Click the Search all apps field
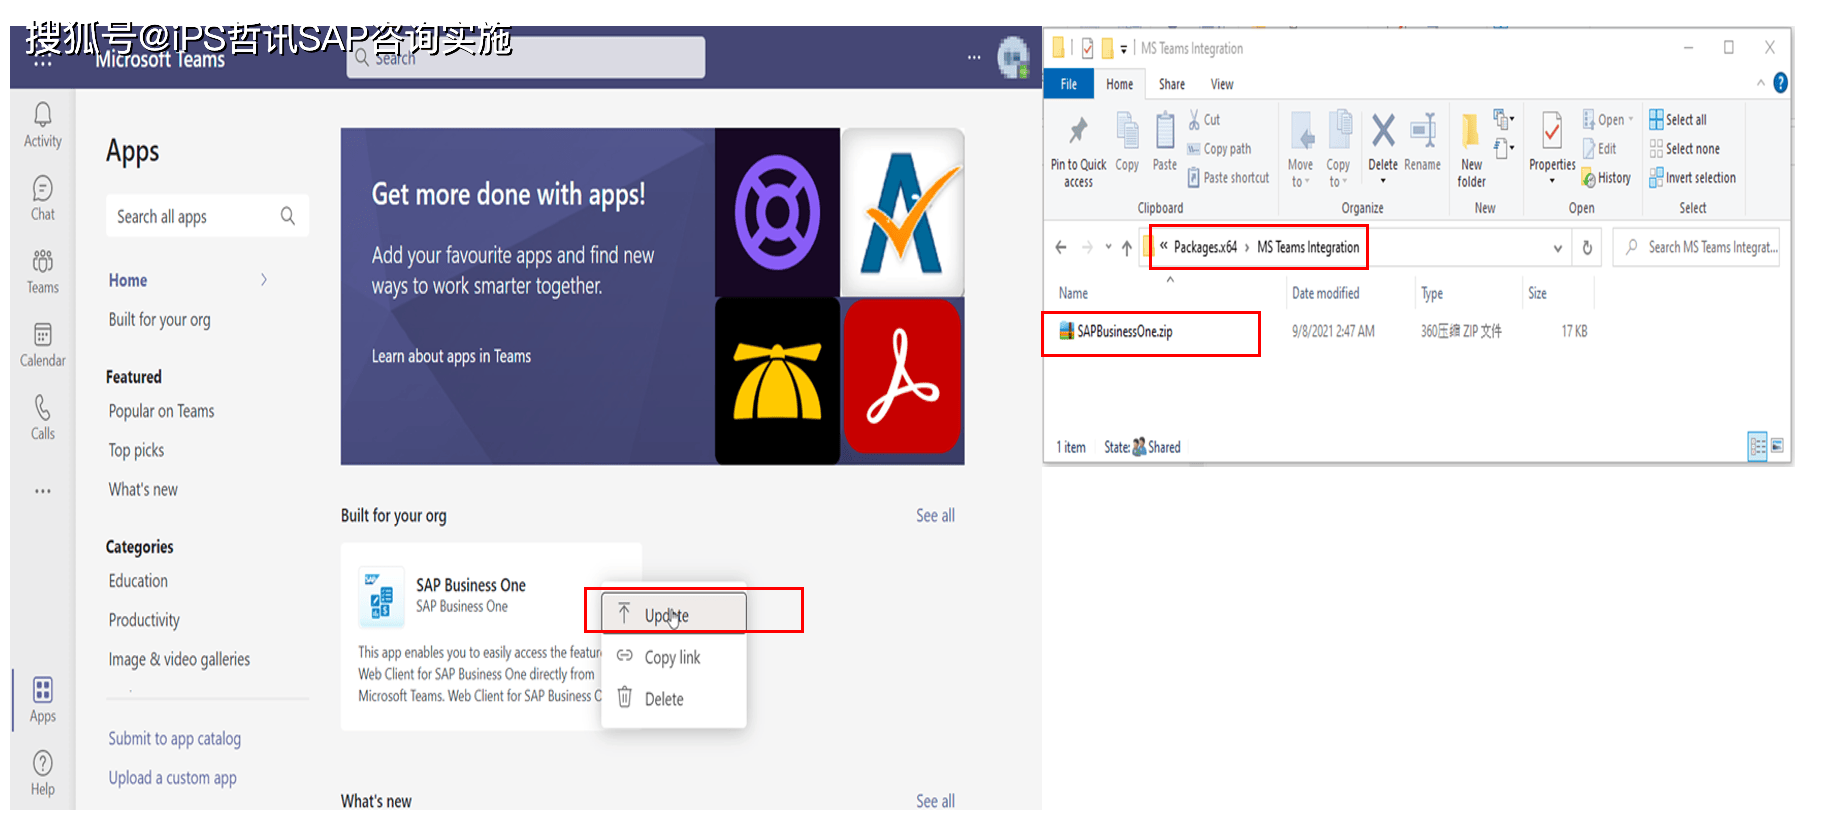Viewport: 1830px width, 835px height. [207, 216]
